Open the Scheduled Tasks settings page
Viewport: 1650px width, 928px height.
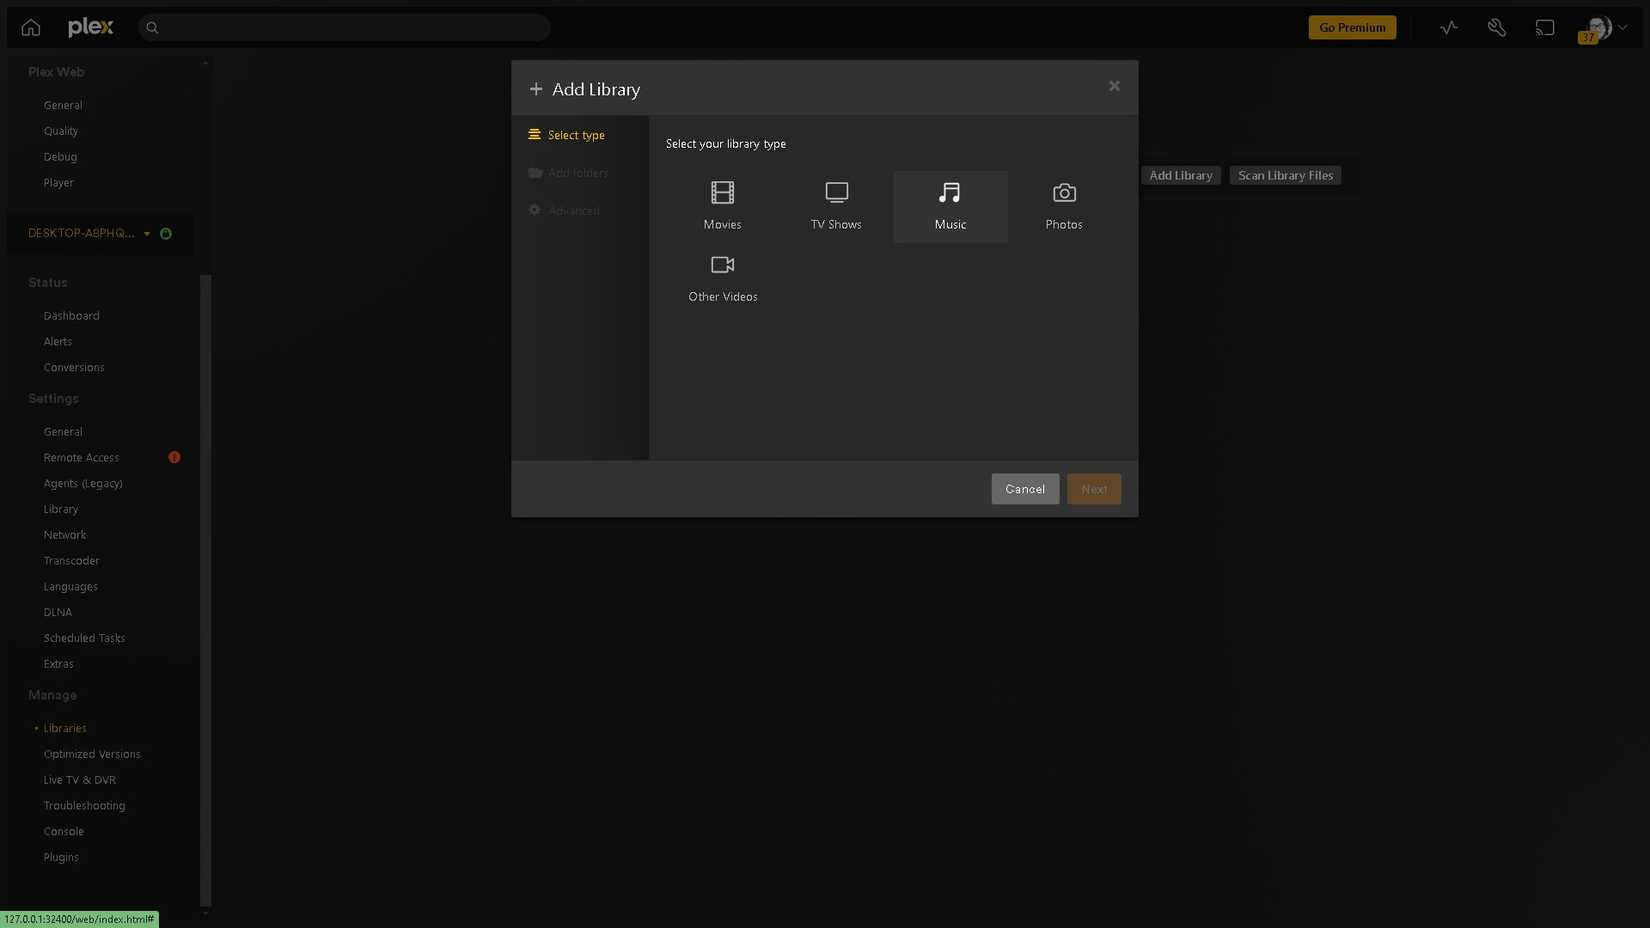84,637
